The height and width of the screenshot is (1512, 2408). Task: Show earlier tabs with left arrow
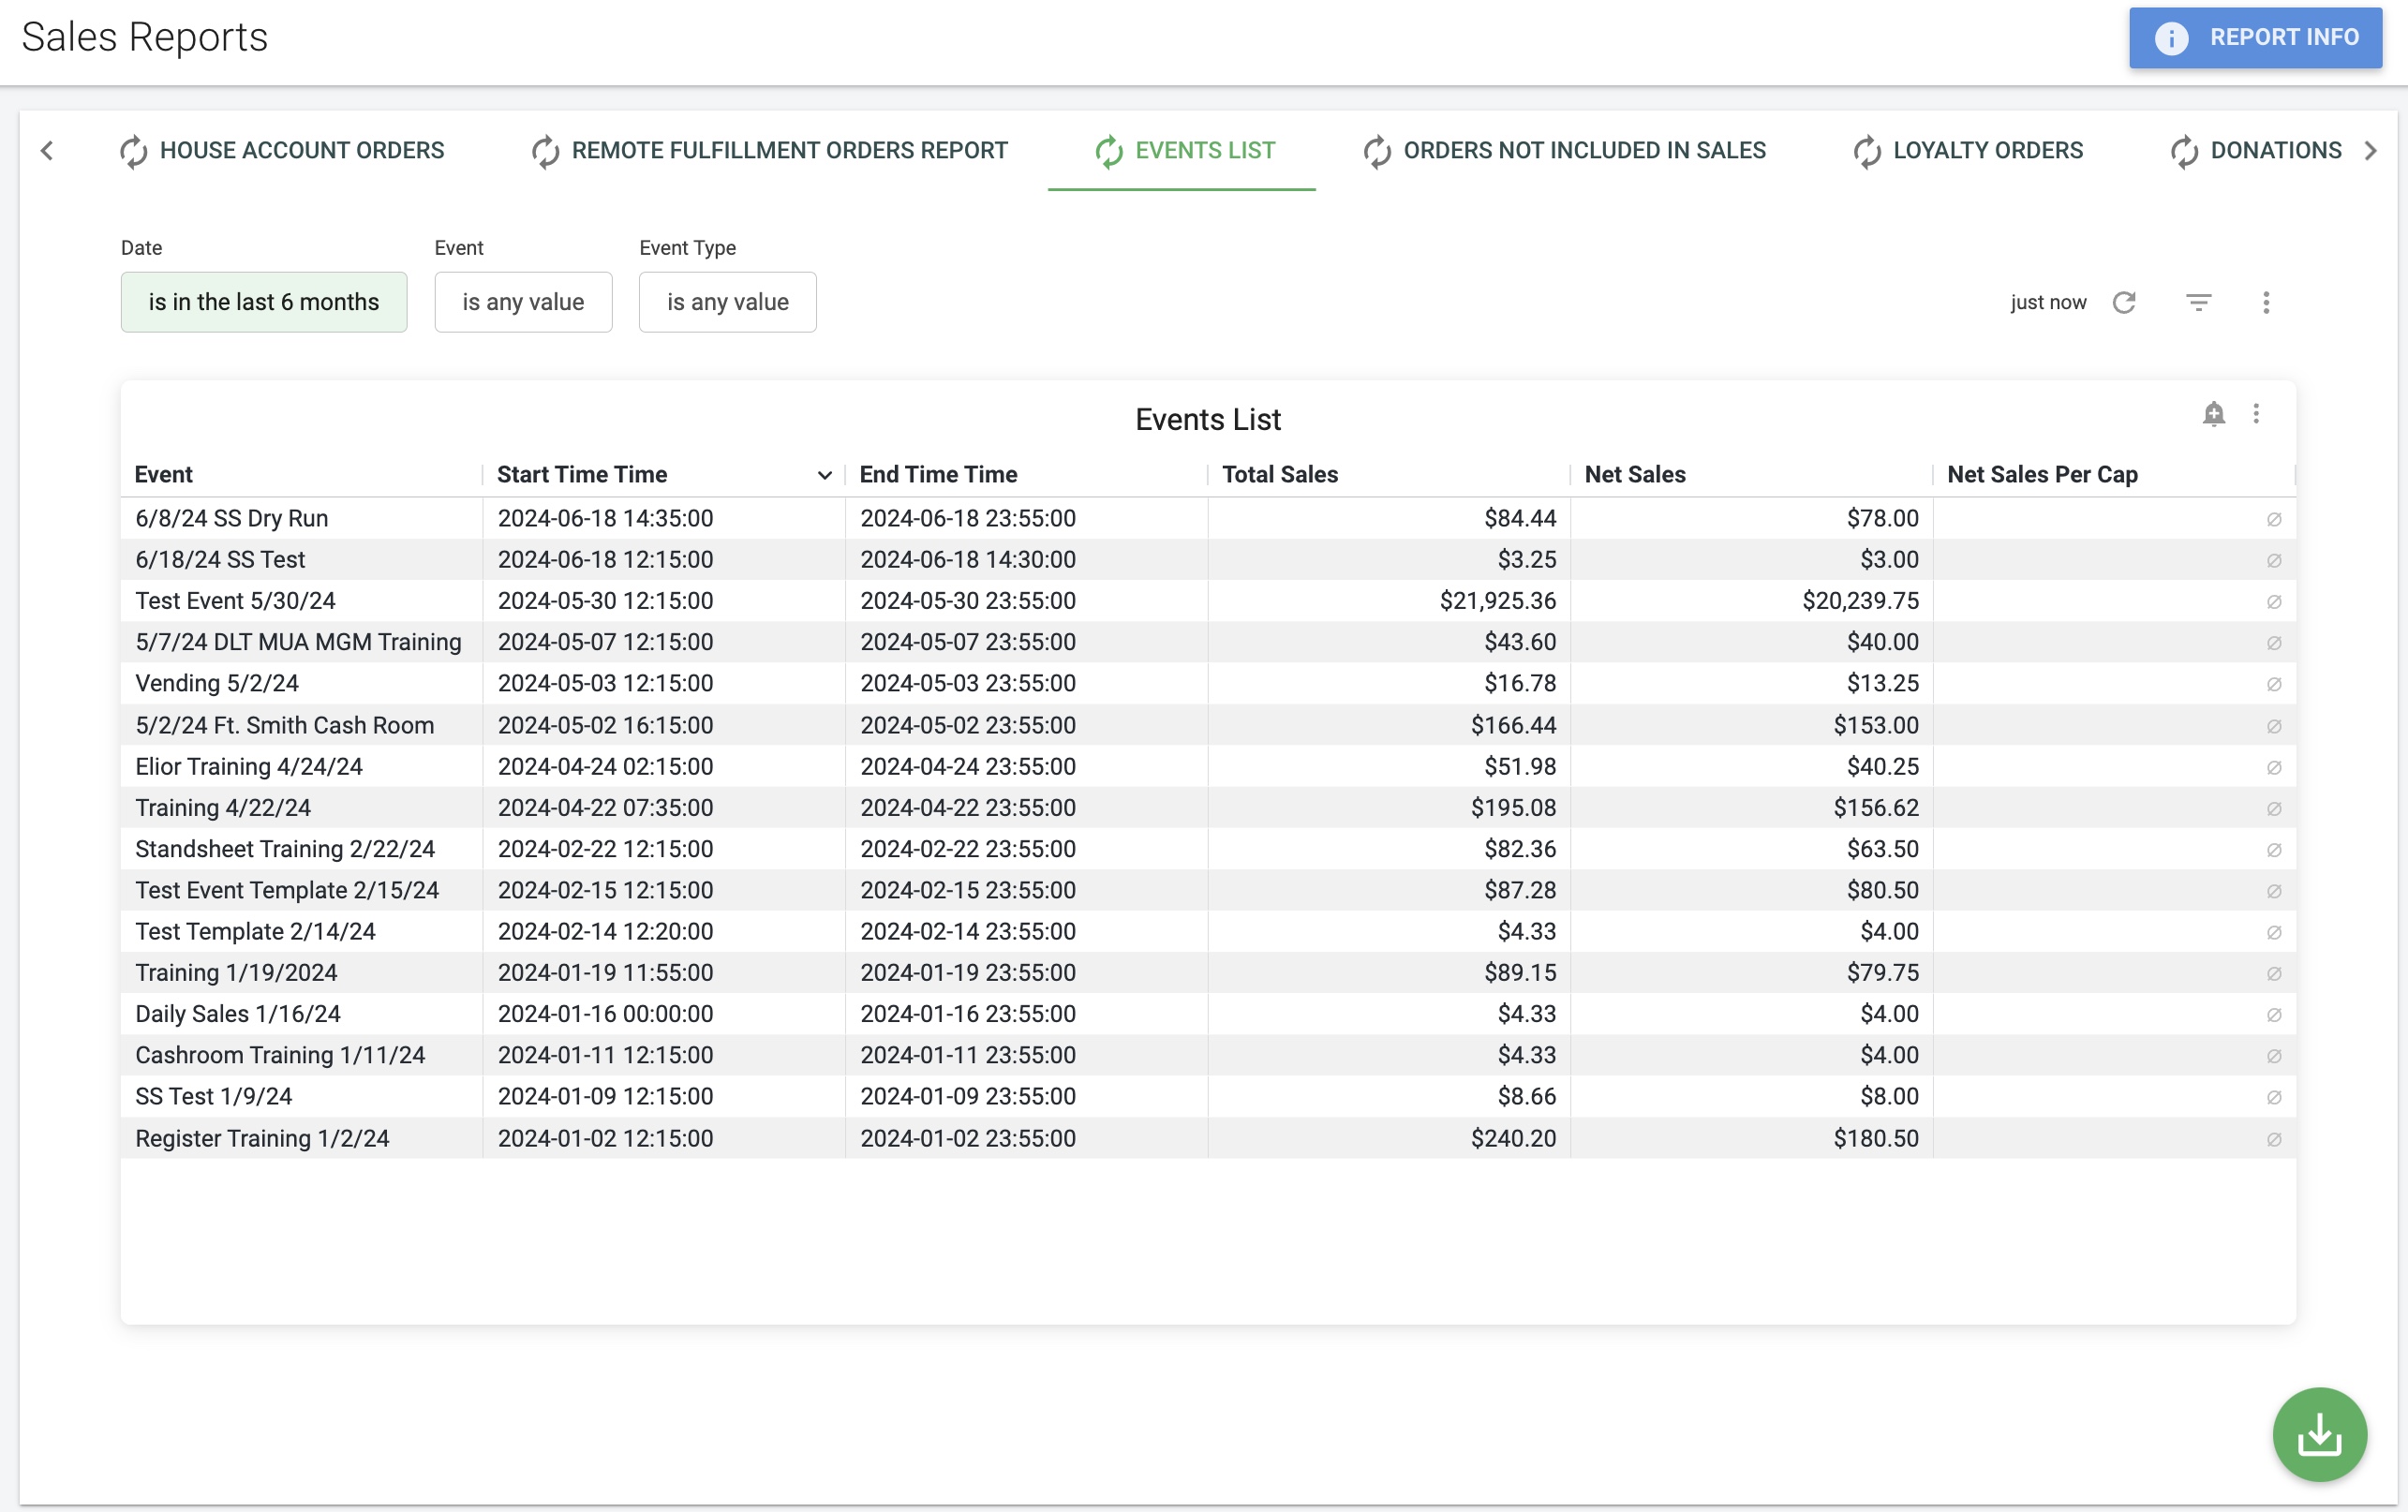click(47, 151)
